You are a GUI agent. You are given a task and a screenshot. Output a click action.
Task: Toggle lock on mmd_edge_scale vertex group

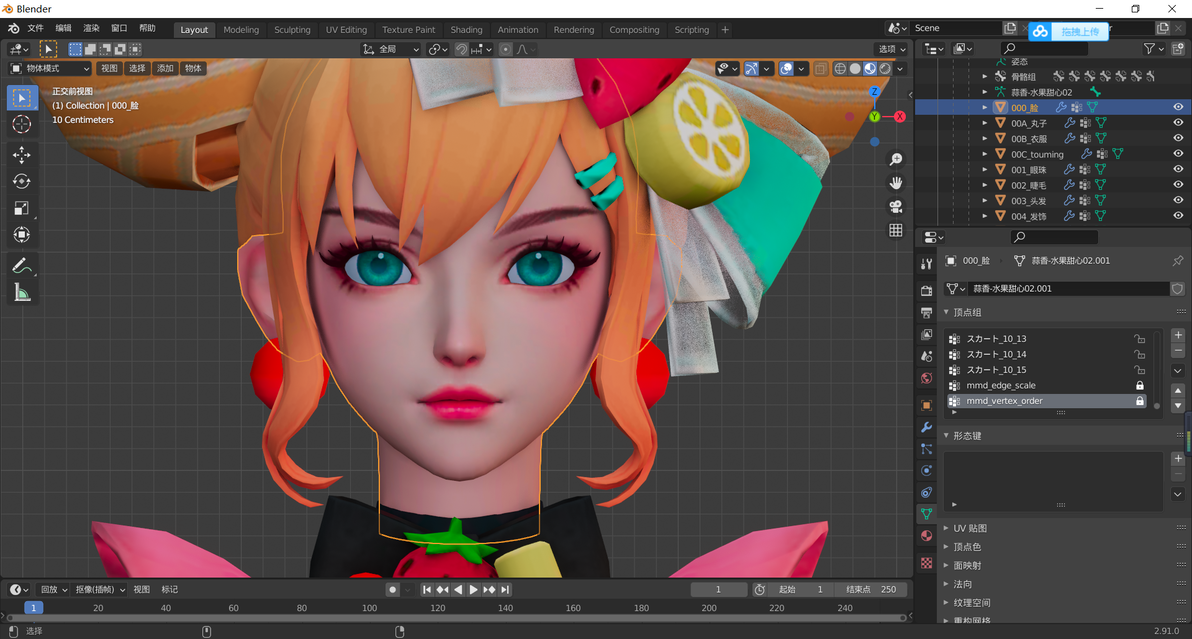(x=1140, y=385)
